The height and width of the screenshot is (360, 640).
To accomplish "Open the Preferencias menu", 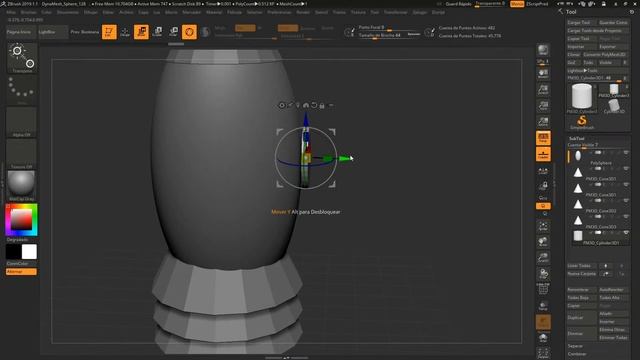I will coord(279,12).
